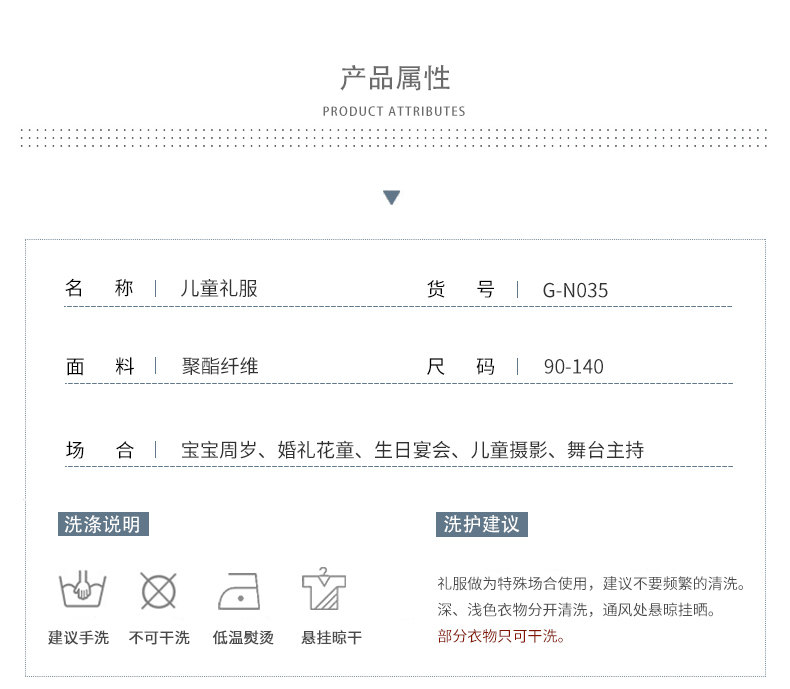Click the hang-dry shirt icon
The image size is (790, 689).
point(324,589)
